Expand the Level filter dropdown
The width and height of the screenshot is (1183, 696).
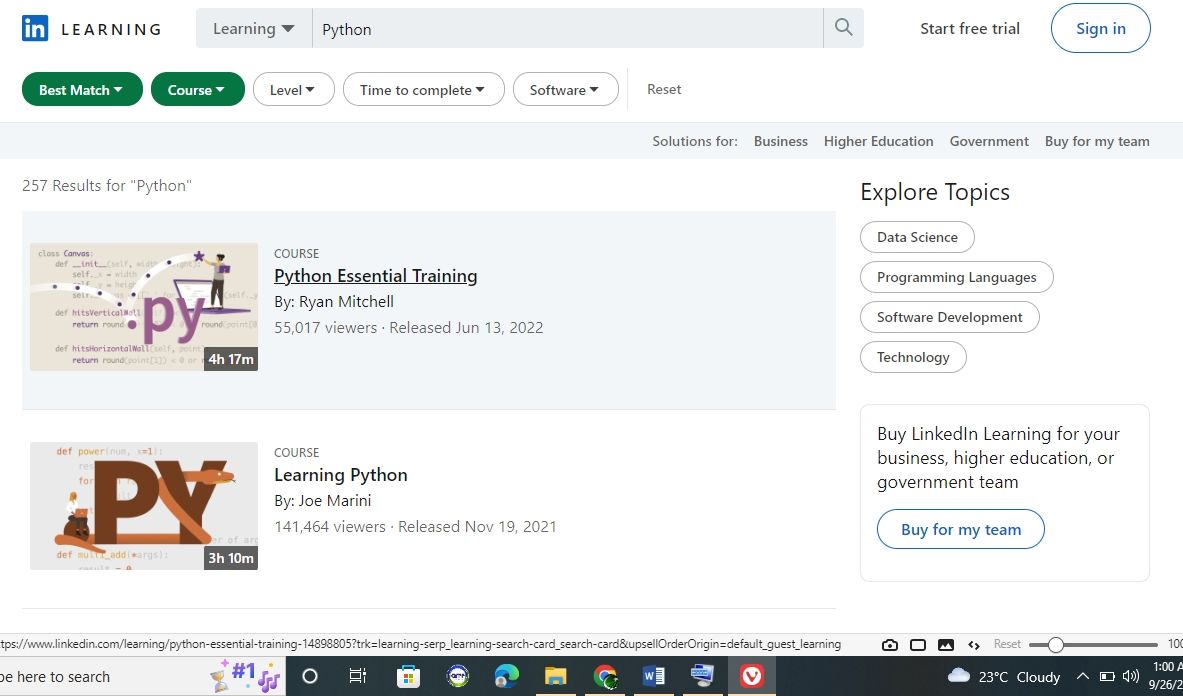click(x=293, y=90)
